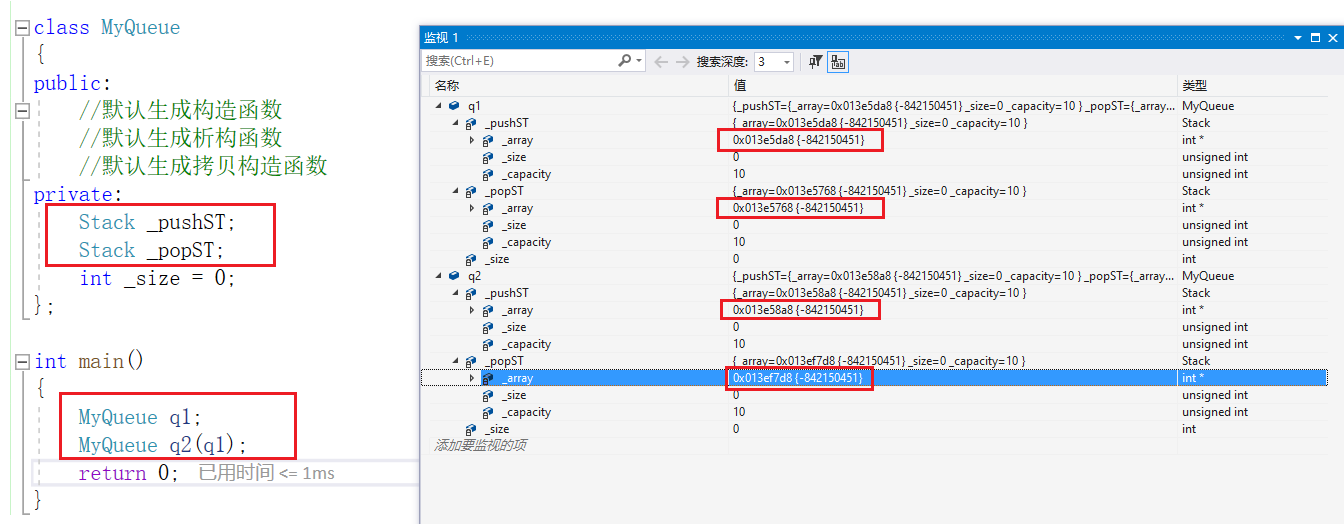The height and width of the screenshot is (524, 1344).
Task: Click code line MyQueue q1;
Action: point(140,417)
